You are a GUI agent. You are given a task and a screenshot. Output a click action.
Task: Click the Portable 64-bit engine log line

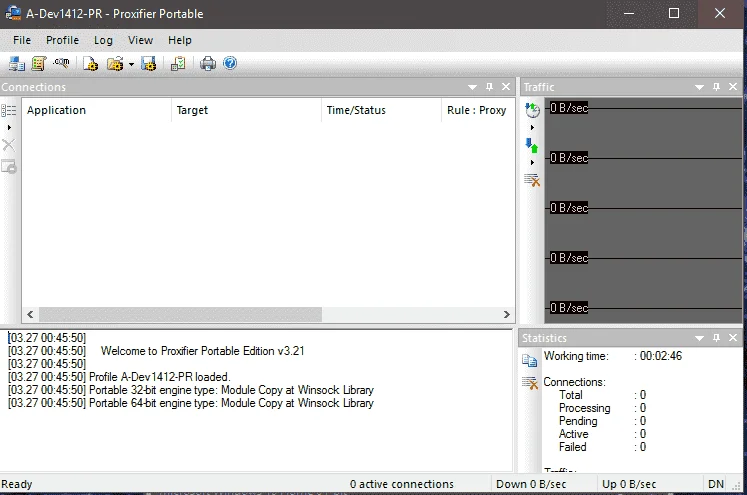191,403
